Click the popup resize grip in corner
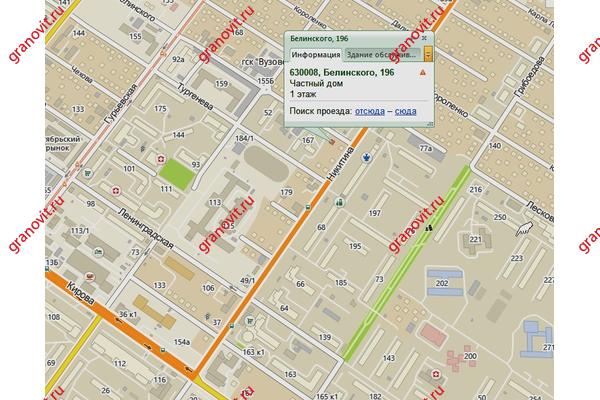The width and height of the screenshot is (600, 400). [x=430, y=124]
